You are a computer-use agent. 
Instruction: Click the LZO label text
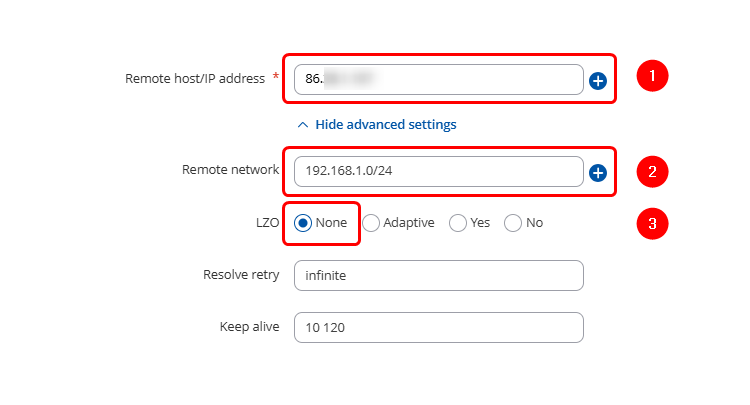(x=267, y=222)
